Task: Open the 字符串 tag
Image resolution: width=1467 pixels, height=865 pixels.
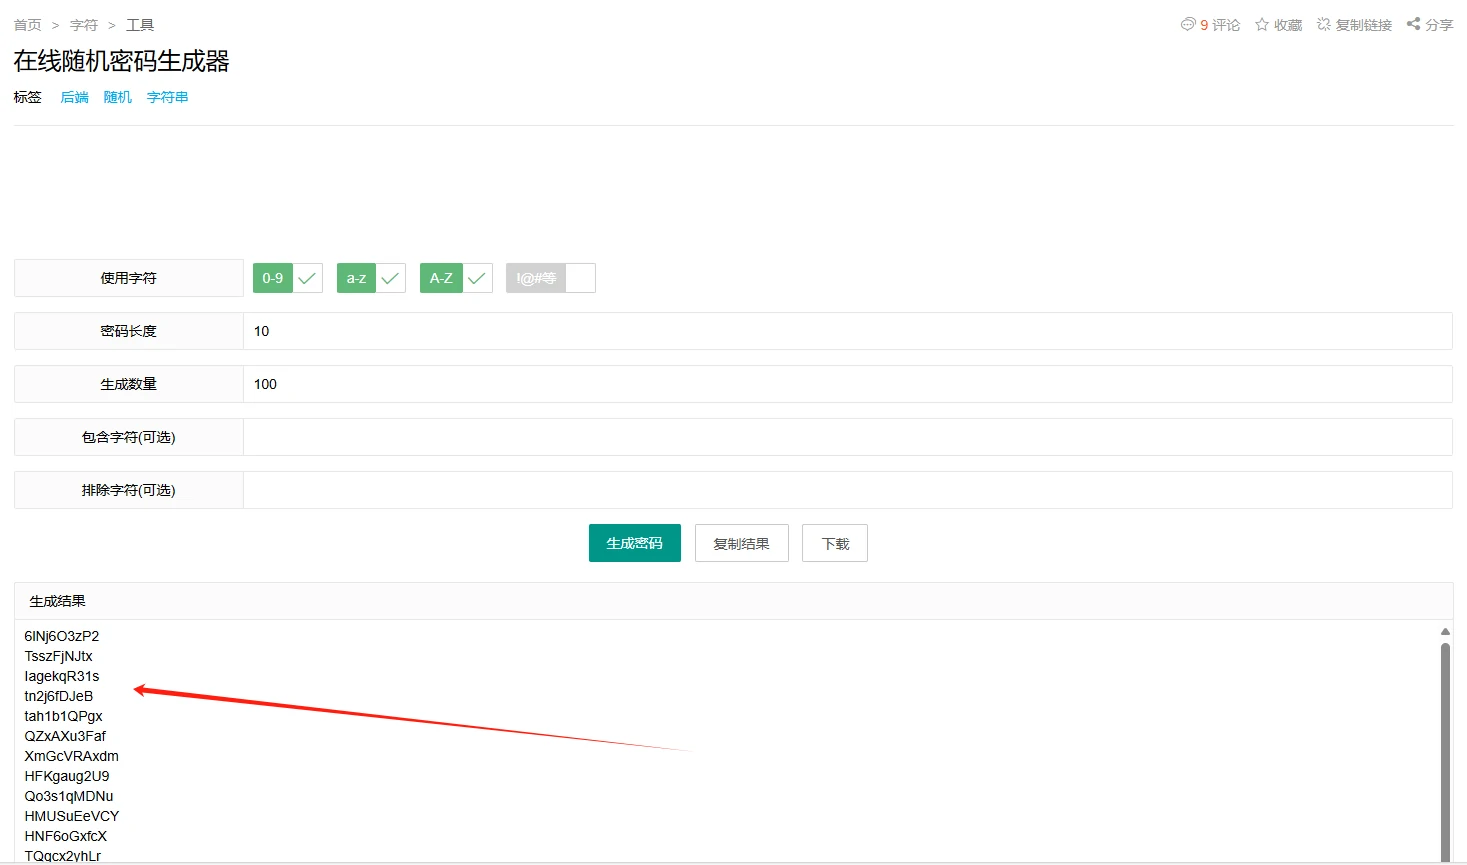Action: point(168,97)
